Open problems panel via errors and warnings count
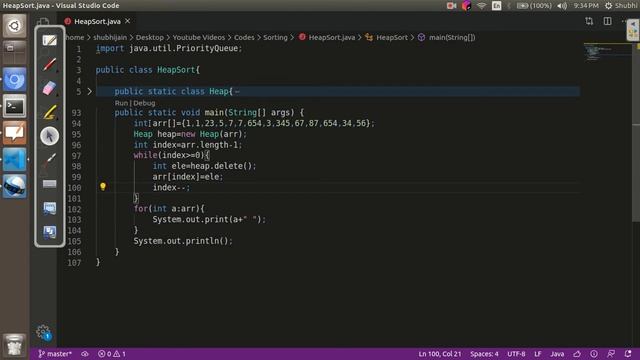Viewport: 640px width, 360px height. pyautogui.click(x=112, y=354)
